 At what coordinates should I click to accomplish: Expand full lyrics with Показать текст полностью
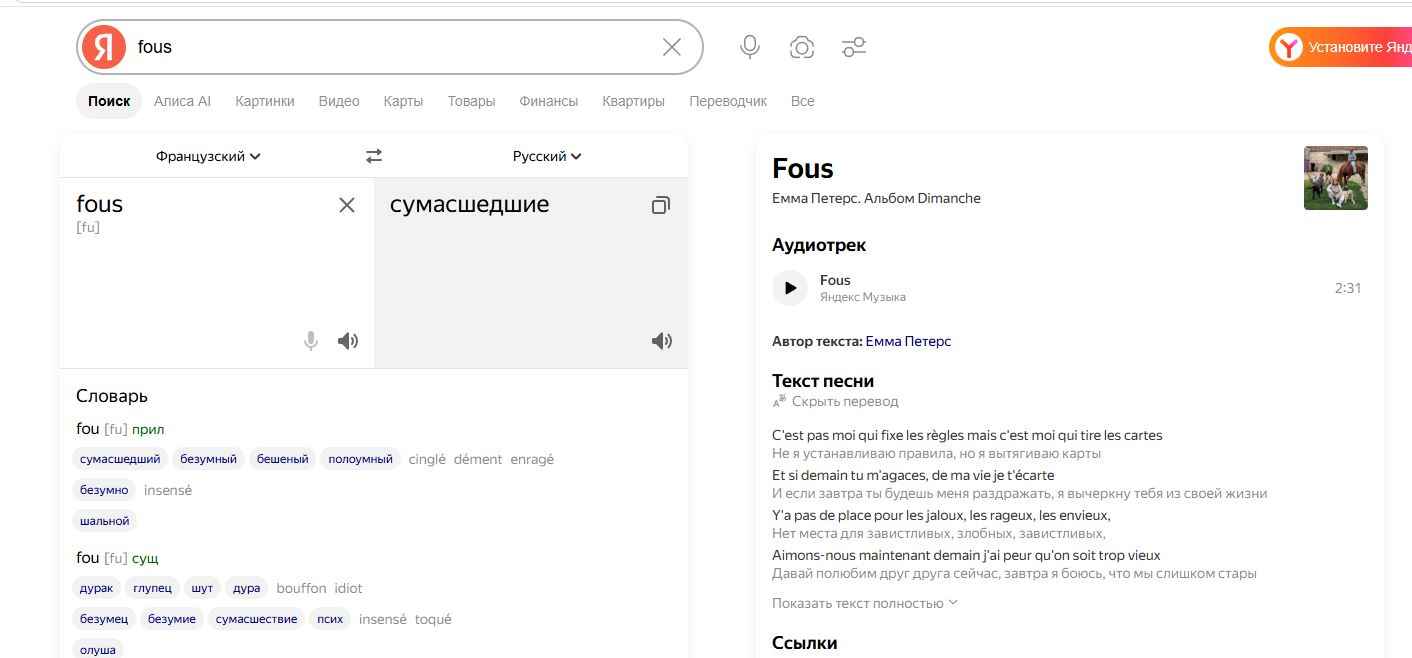(x=865, y=603)
